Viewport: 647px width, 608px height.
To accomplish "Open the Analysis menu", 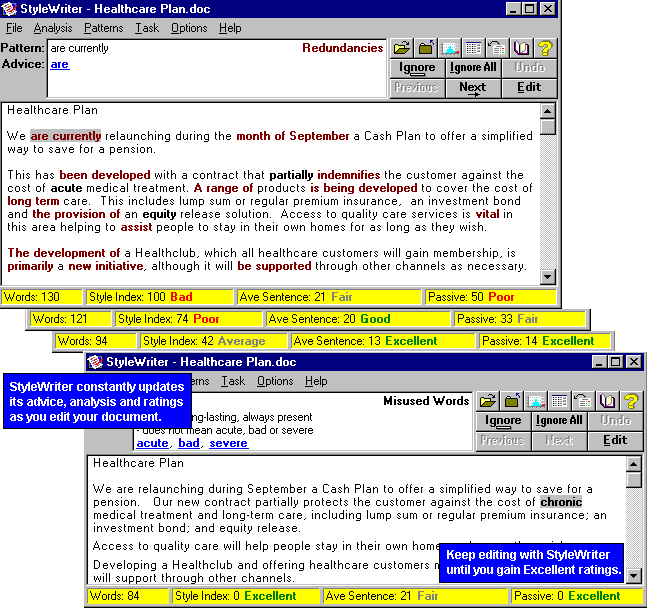I will click(53, 28).
